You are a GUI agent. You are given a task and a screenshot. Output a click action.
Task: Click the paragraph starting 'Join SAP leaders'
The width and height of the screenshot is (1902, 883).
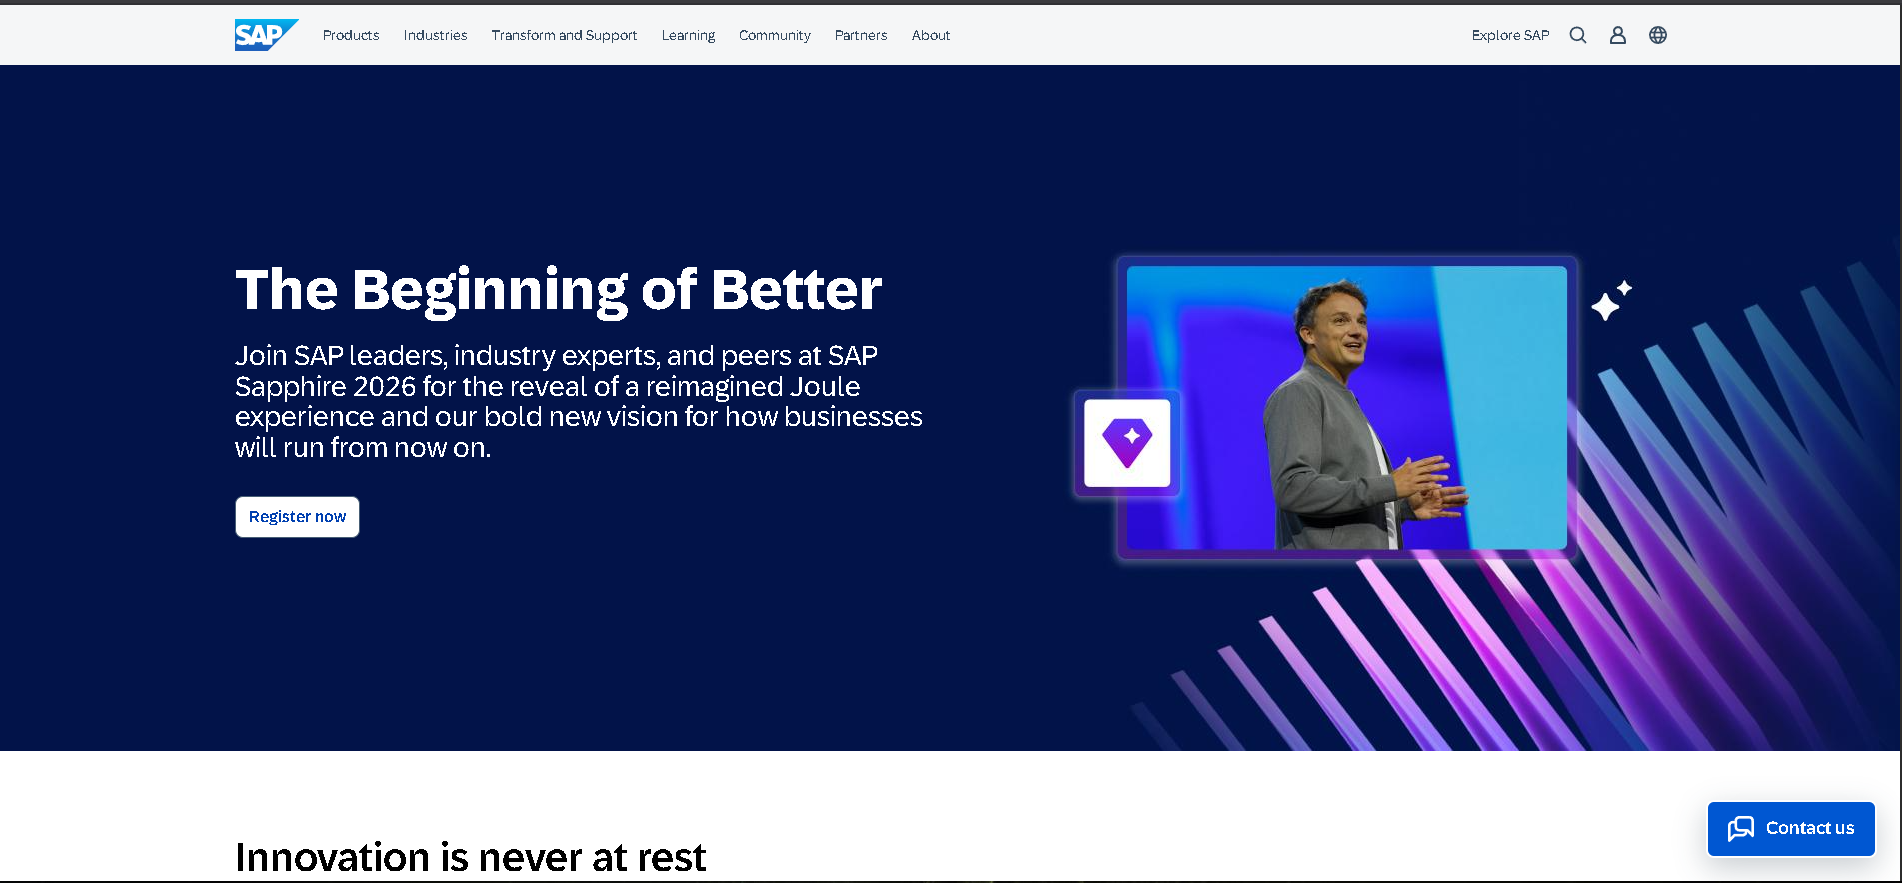[579, 401]
